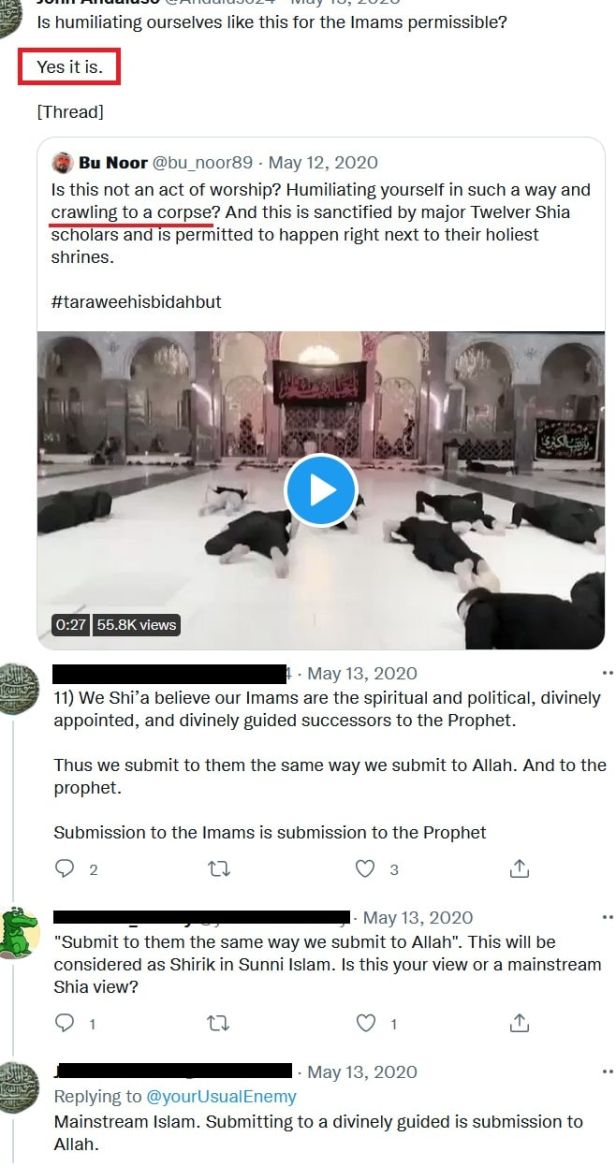616x1166 pixels.
Task: Open more options on Mainstream Islam reply
Action: coord(607,1072)
